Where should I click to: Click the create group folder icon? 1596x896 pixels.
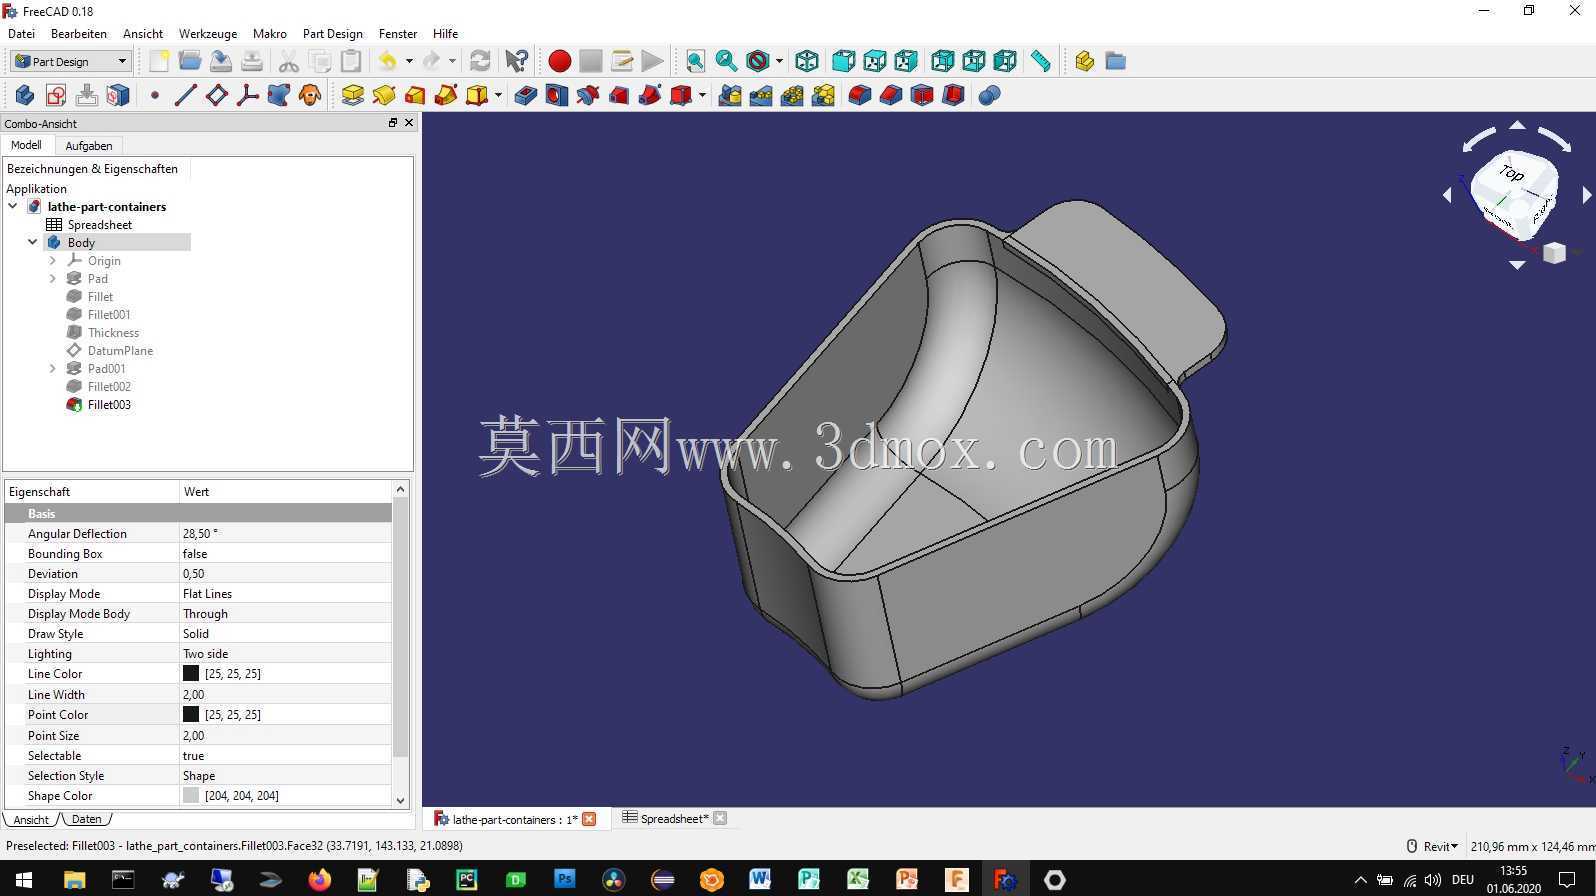[x=1116, y=61]
